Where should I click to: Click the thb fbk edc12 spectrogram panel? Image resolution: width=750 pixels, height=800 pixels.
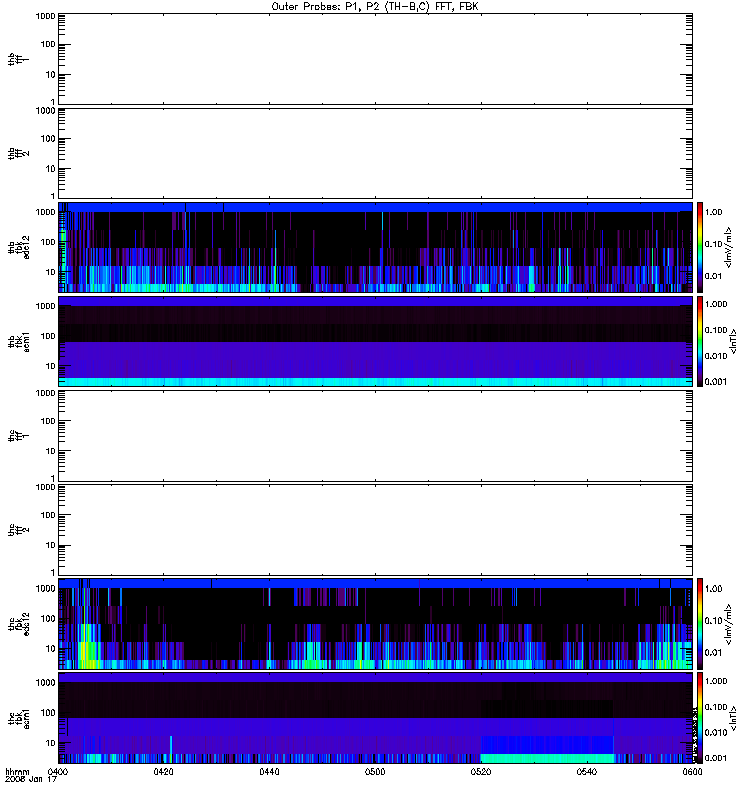(375, 247)
